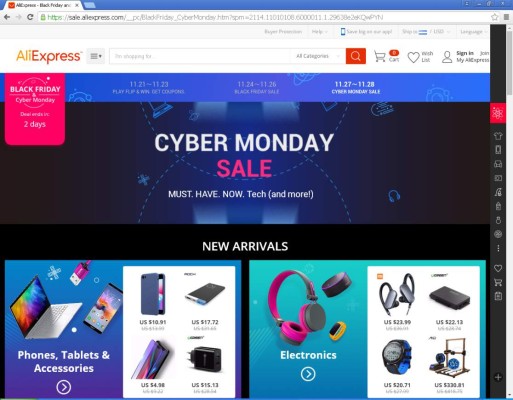Screen dimensions: 513x400
Task: Expand the All Categories dropdown
Action: click(x=317, y=56)
